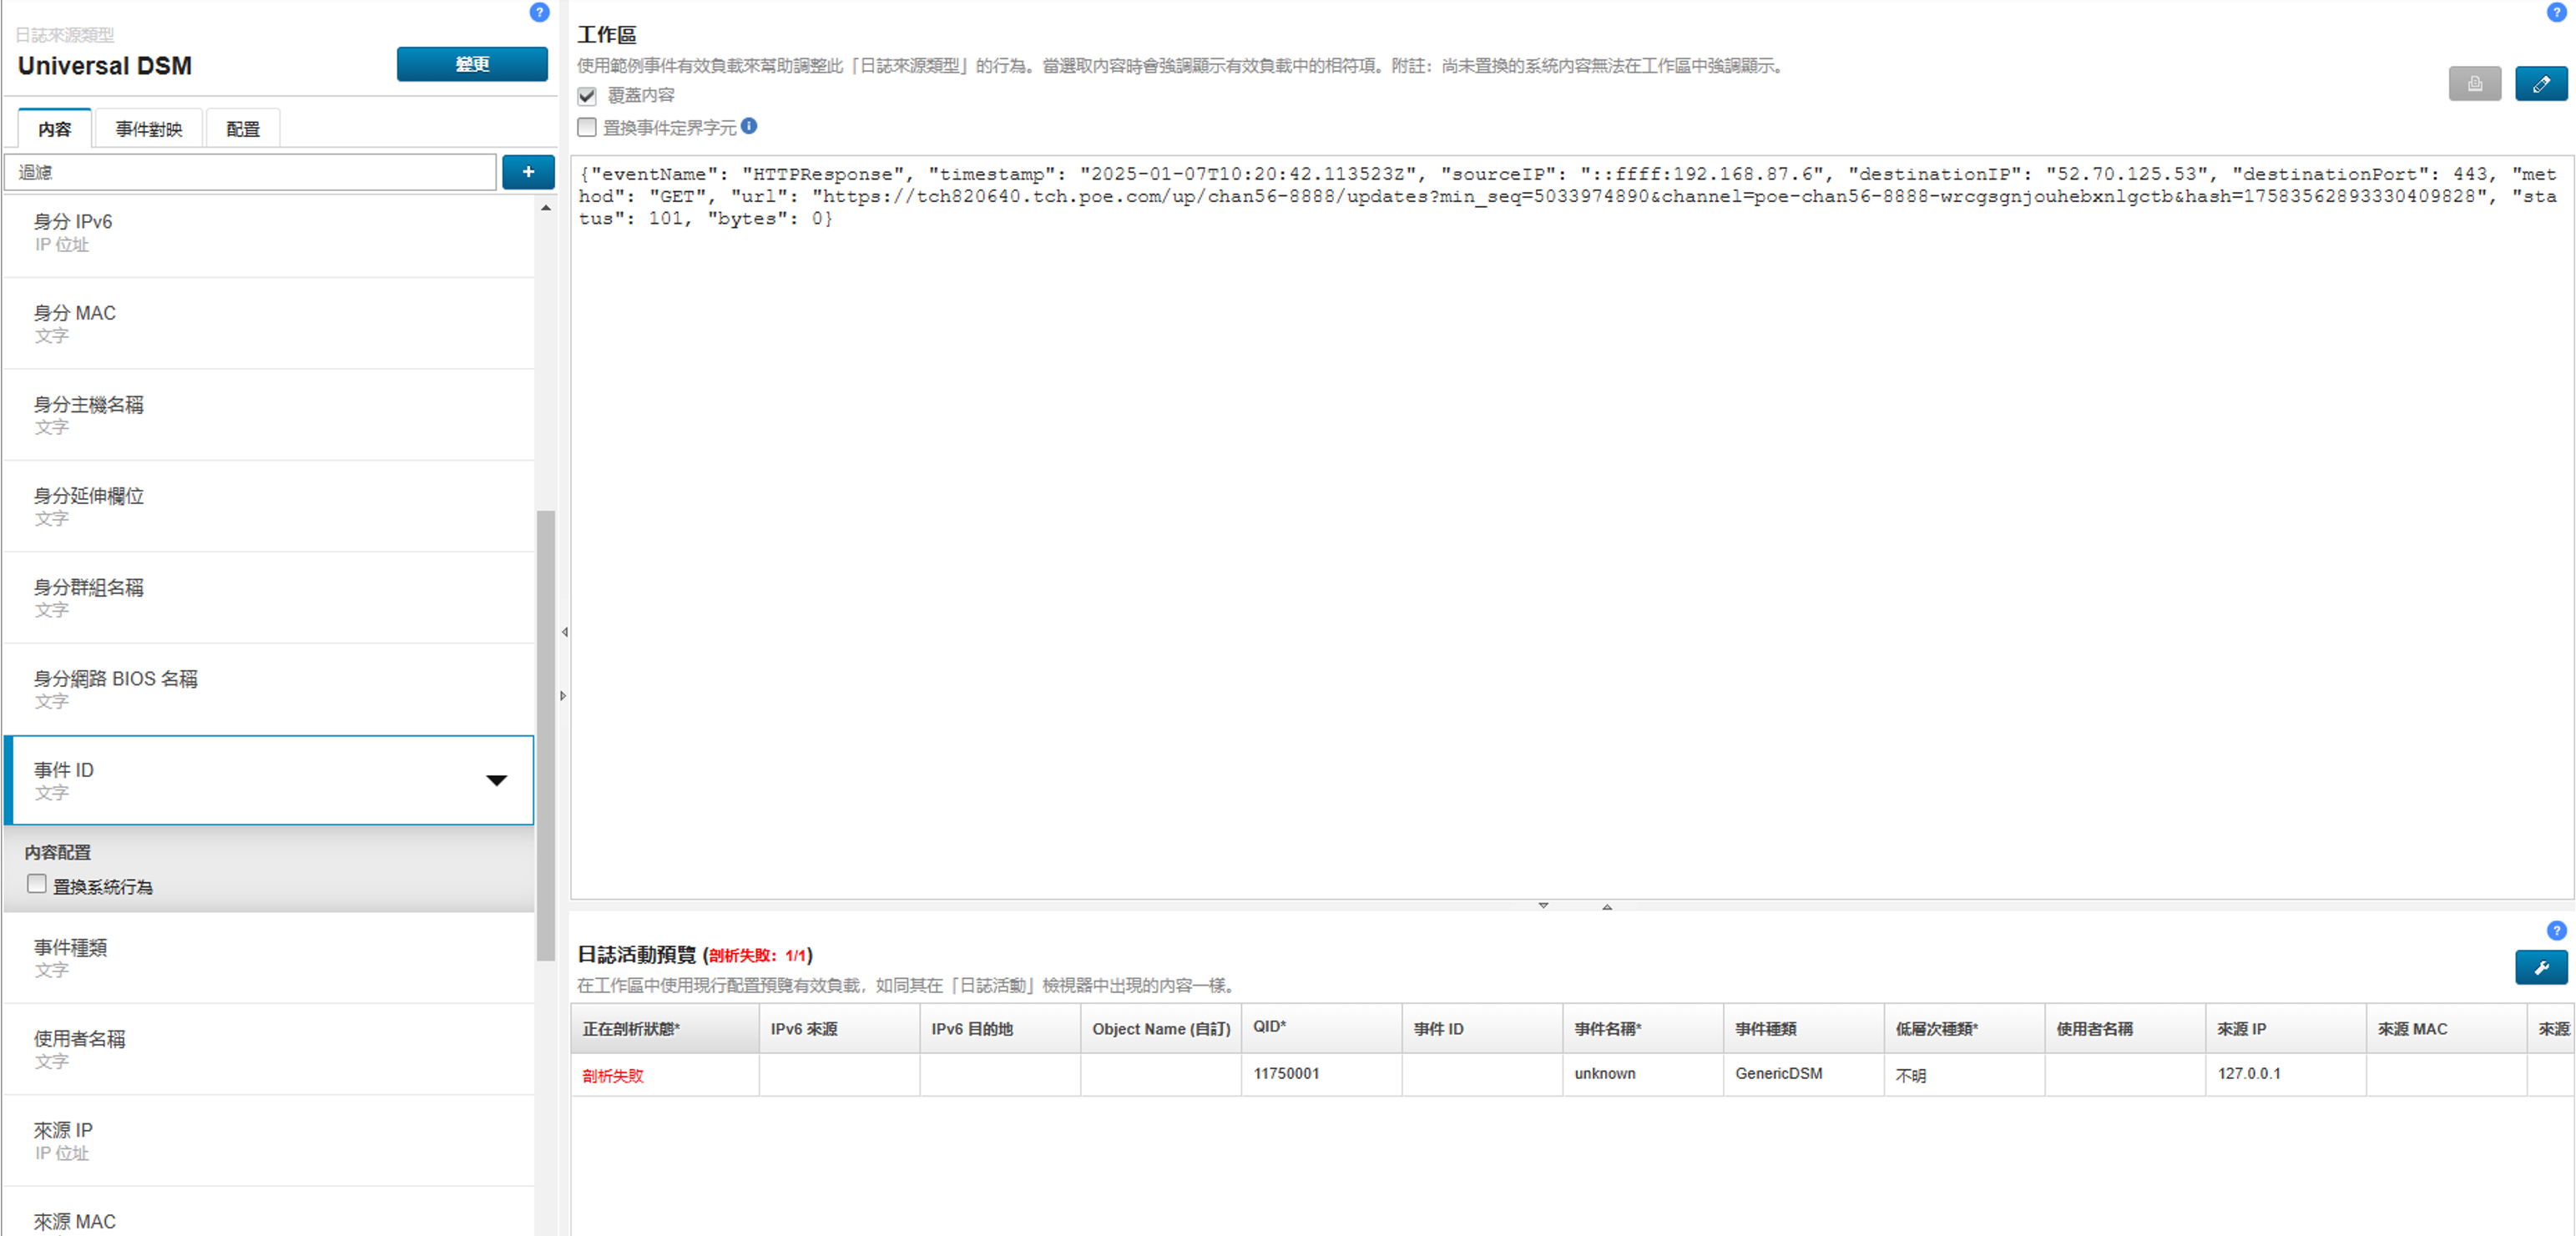Enable the 置換事件定界字元 checkbox

587,127
